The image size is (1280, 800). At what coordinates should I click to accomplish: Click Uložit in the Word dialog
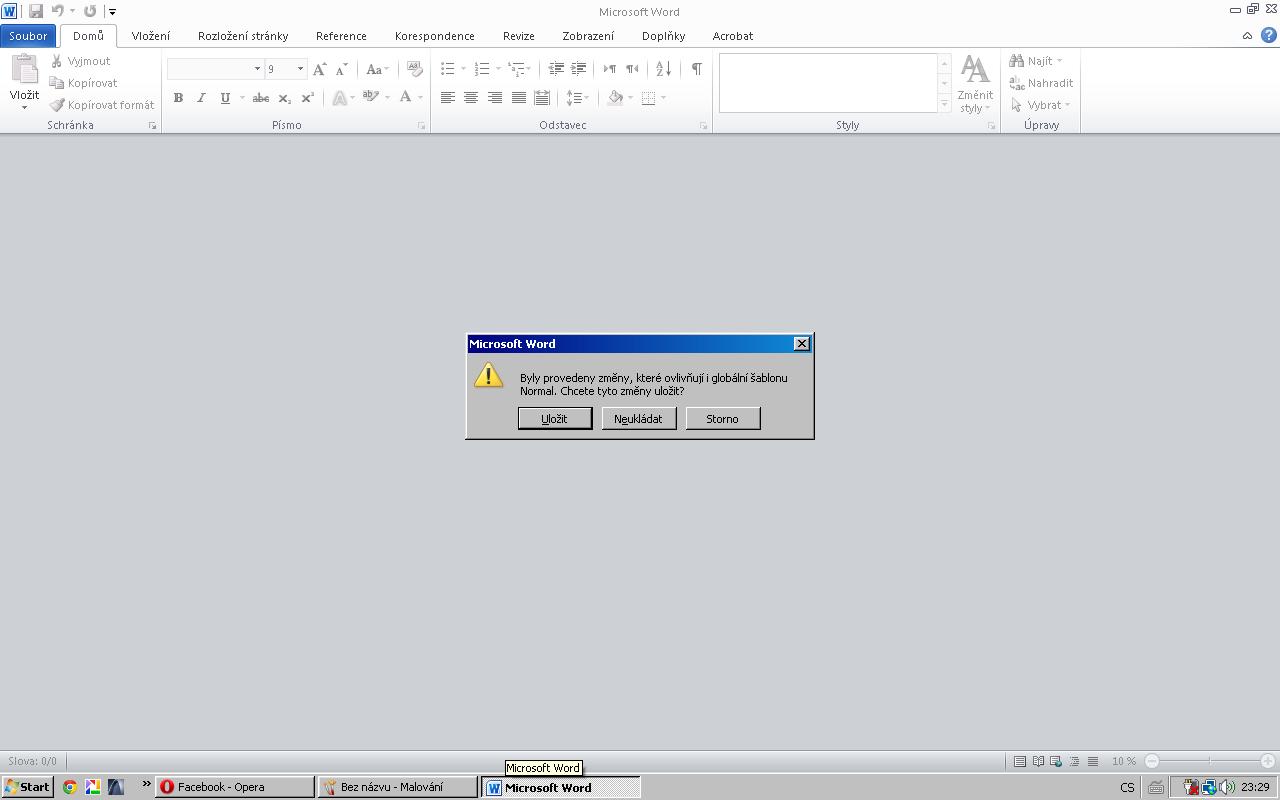pos(554,419)
